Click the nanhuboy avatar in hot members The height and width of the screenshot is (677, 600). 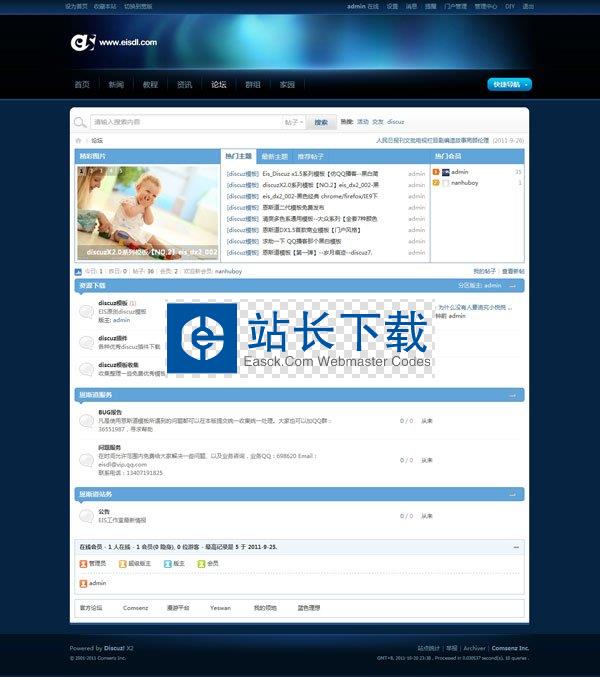click(446, 183)
